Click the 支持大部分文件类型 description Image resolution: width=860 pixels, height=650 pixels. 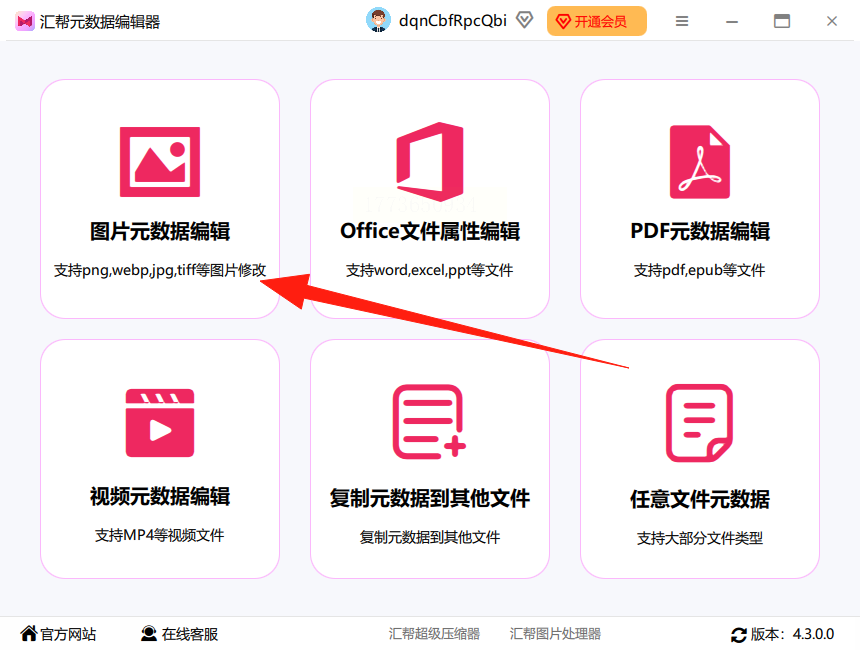tap(700, 538)
